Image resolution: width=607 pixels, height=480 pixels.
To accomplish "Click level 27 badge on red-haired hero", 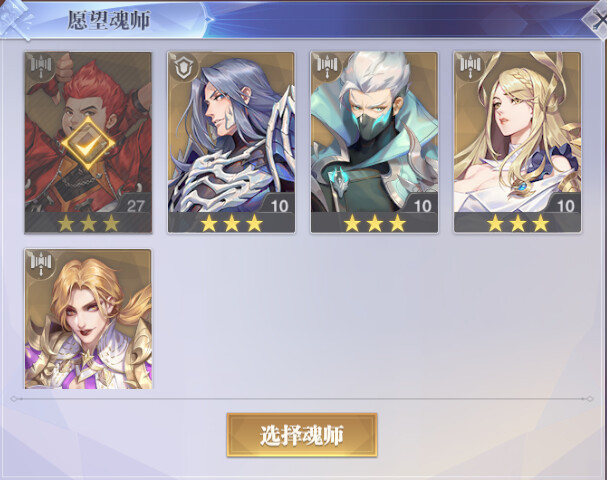I will coord(135,206).
